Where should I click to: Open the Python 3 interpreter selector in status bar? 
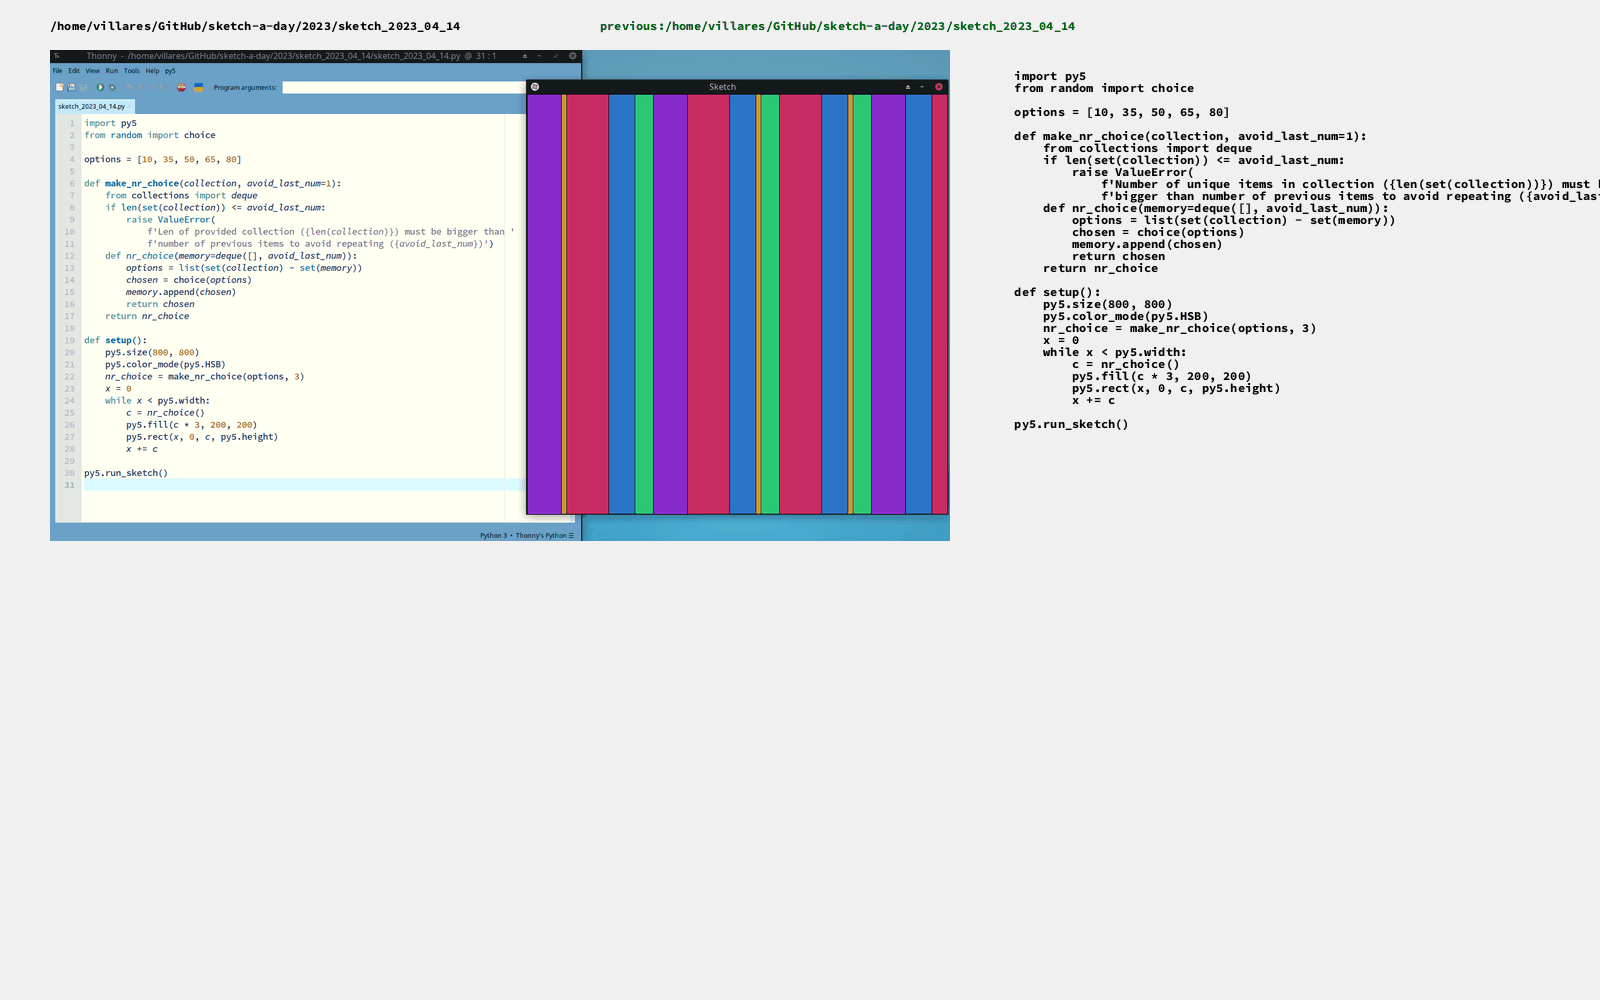tap(527, 536)
